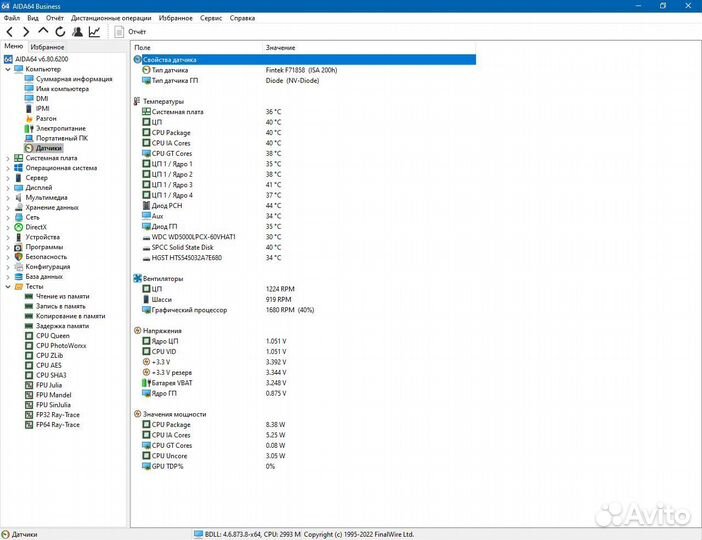The height and width of the screenshot is (540, 702).
Task: Click the Сеть network icon
Action: [18, 217]
